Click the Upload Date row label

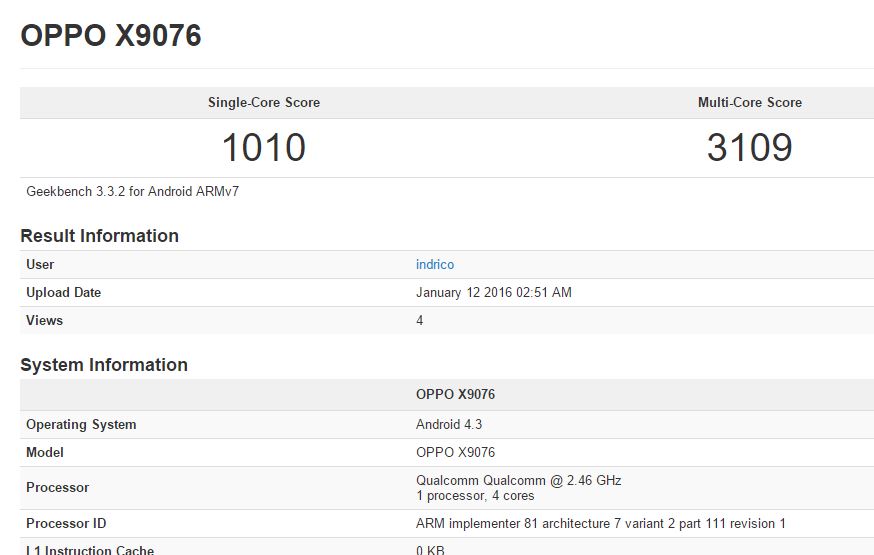(64, 293)
